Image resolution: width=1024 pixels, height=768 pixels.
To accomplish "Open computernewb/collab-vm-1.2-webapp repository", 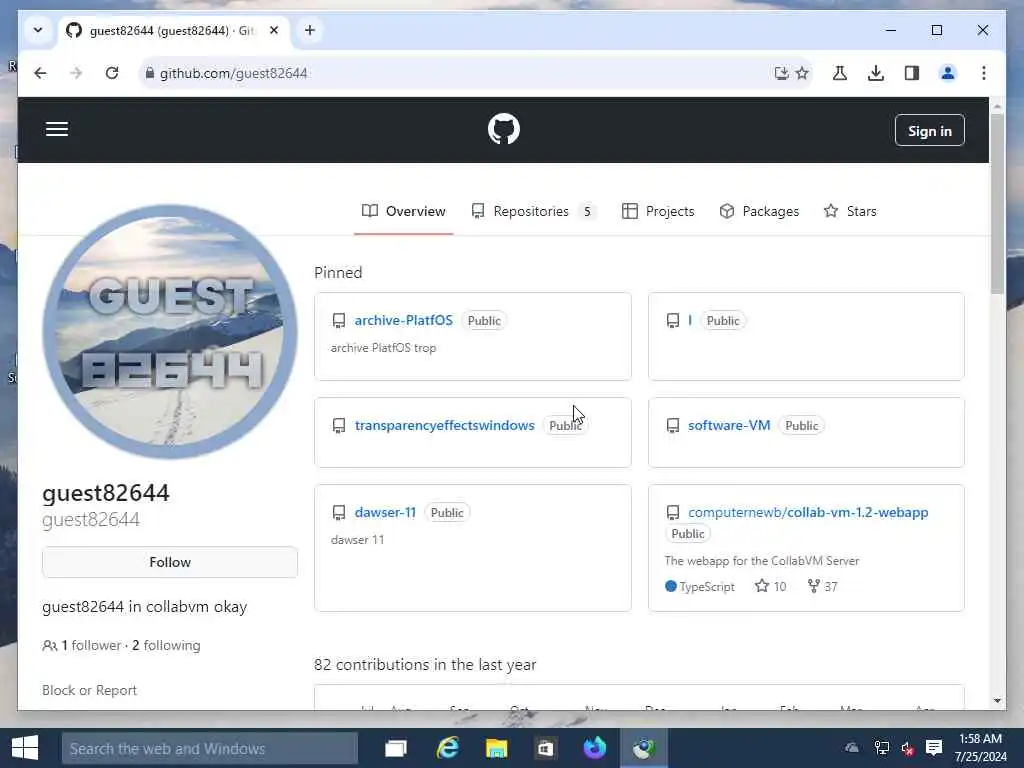I will click(808, 512).
